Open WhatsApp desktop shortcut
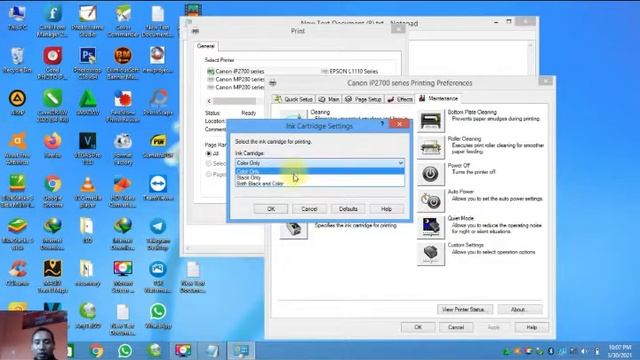The width and height of the screenshot is (640, 360). pos(158,316)
